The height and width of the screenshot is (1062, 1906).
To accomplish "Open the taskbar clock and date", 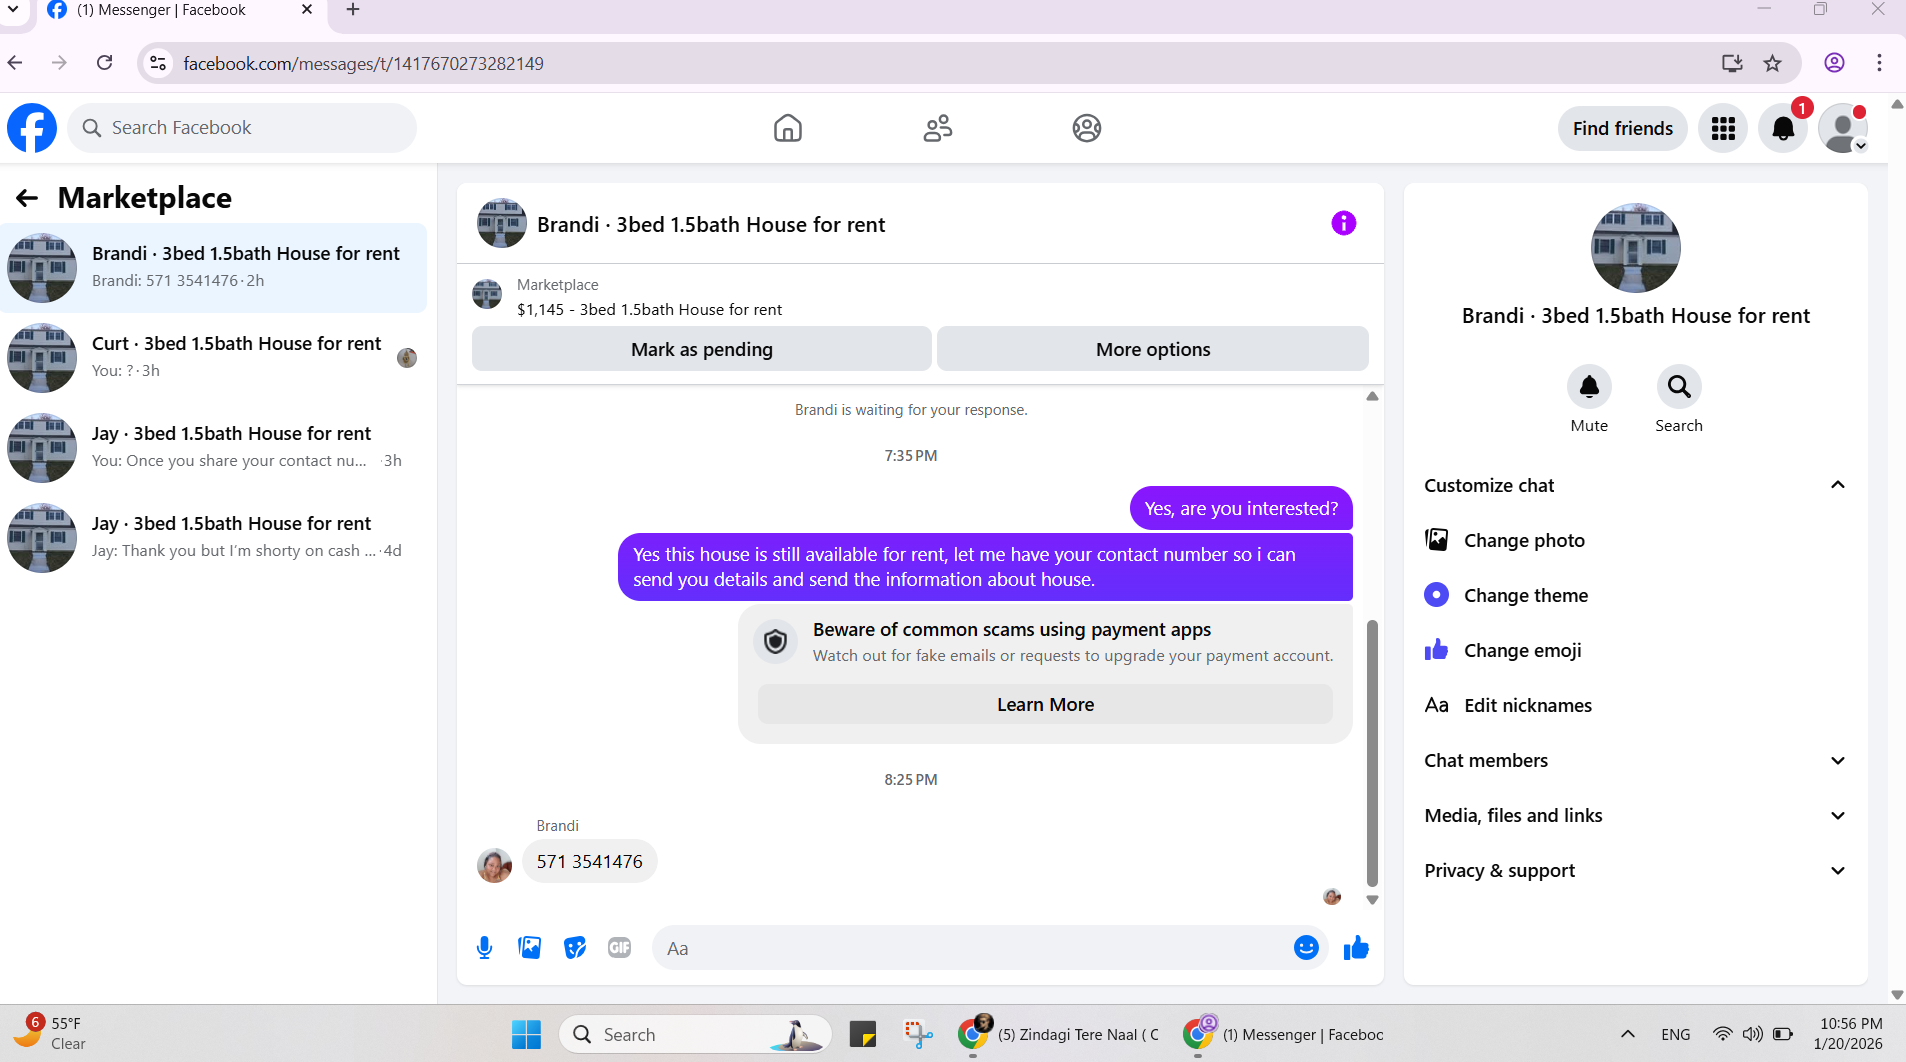I will tap(1850, 1035).
